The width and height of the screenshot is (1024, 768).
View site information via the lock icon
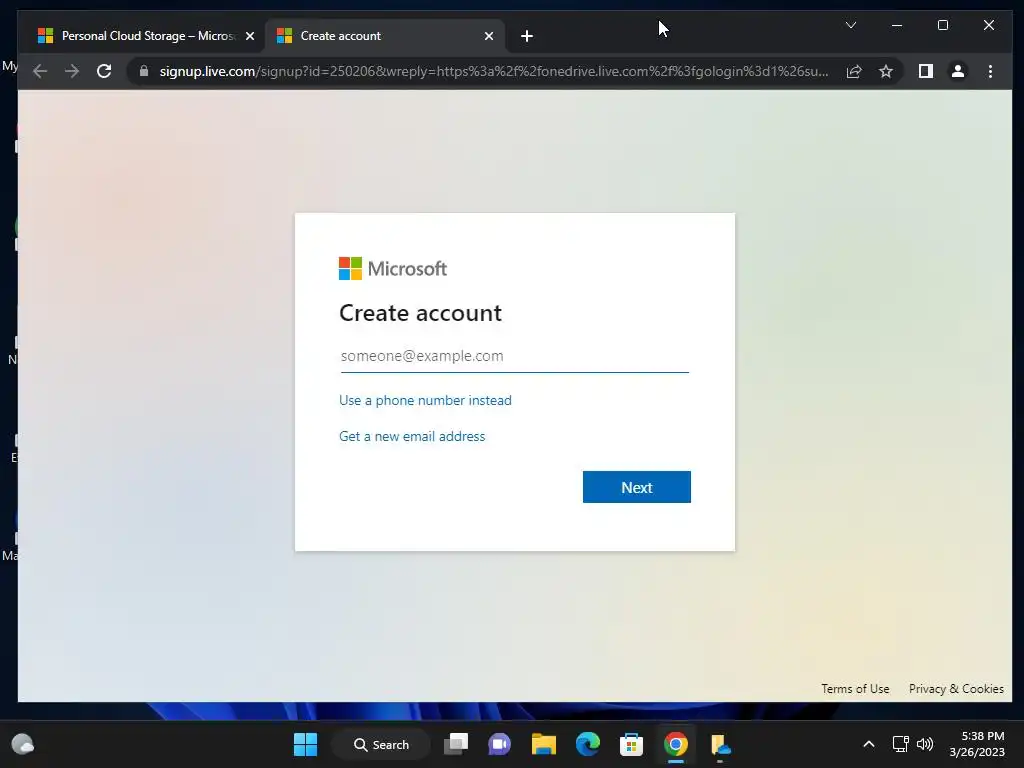tap(144, 71)
